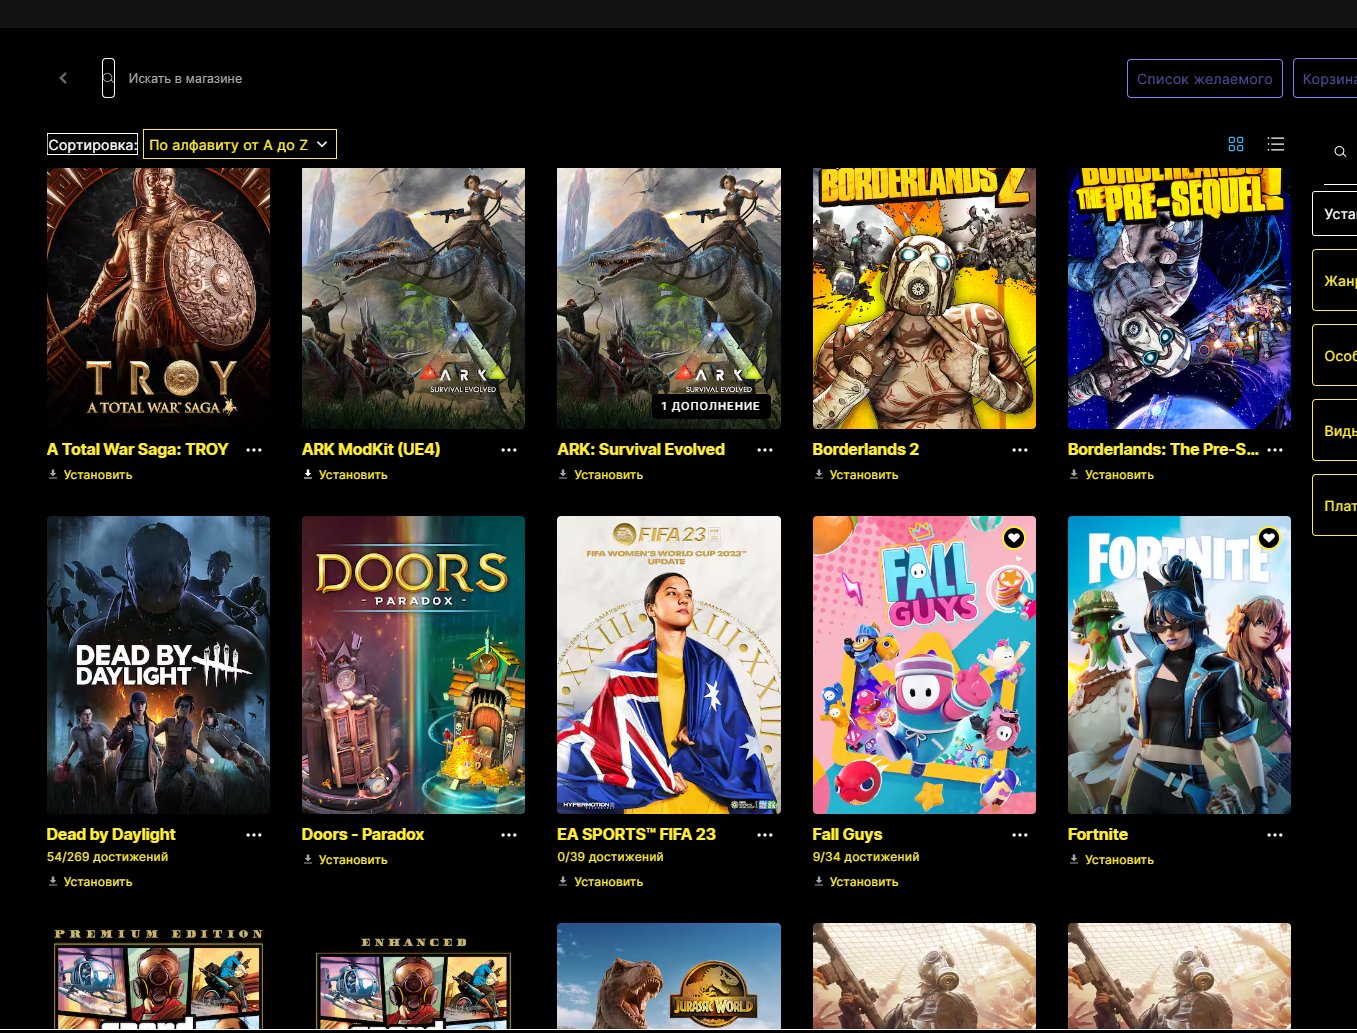Click the Сортировка label
The image size is (1357, 1033).
coord(93,145)
